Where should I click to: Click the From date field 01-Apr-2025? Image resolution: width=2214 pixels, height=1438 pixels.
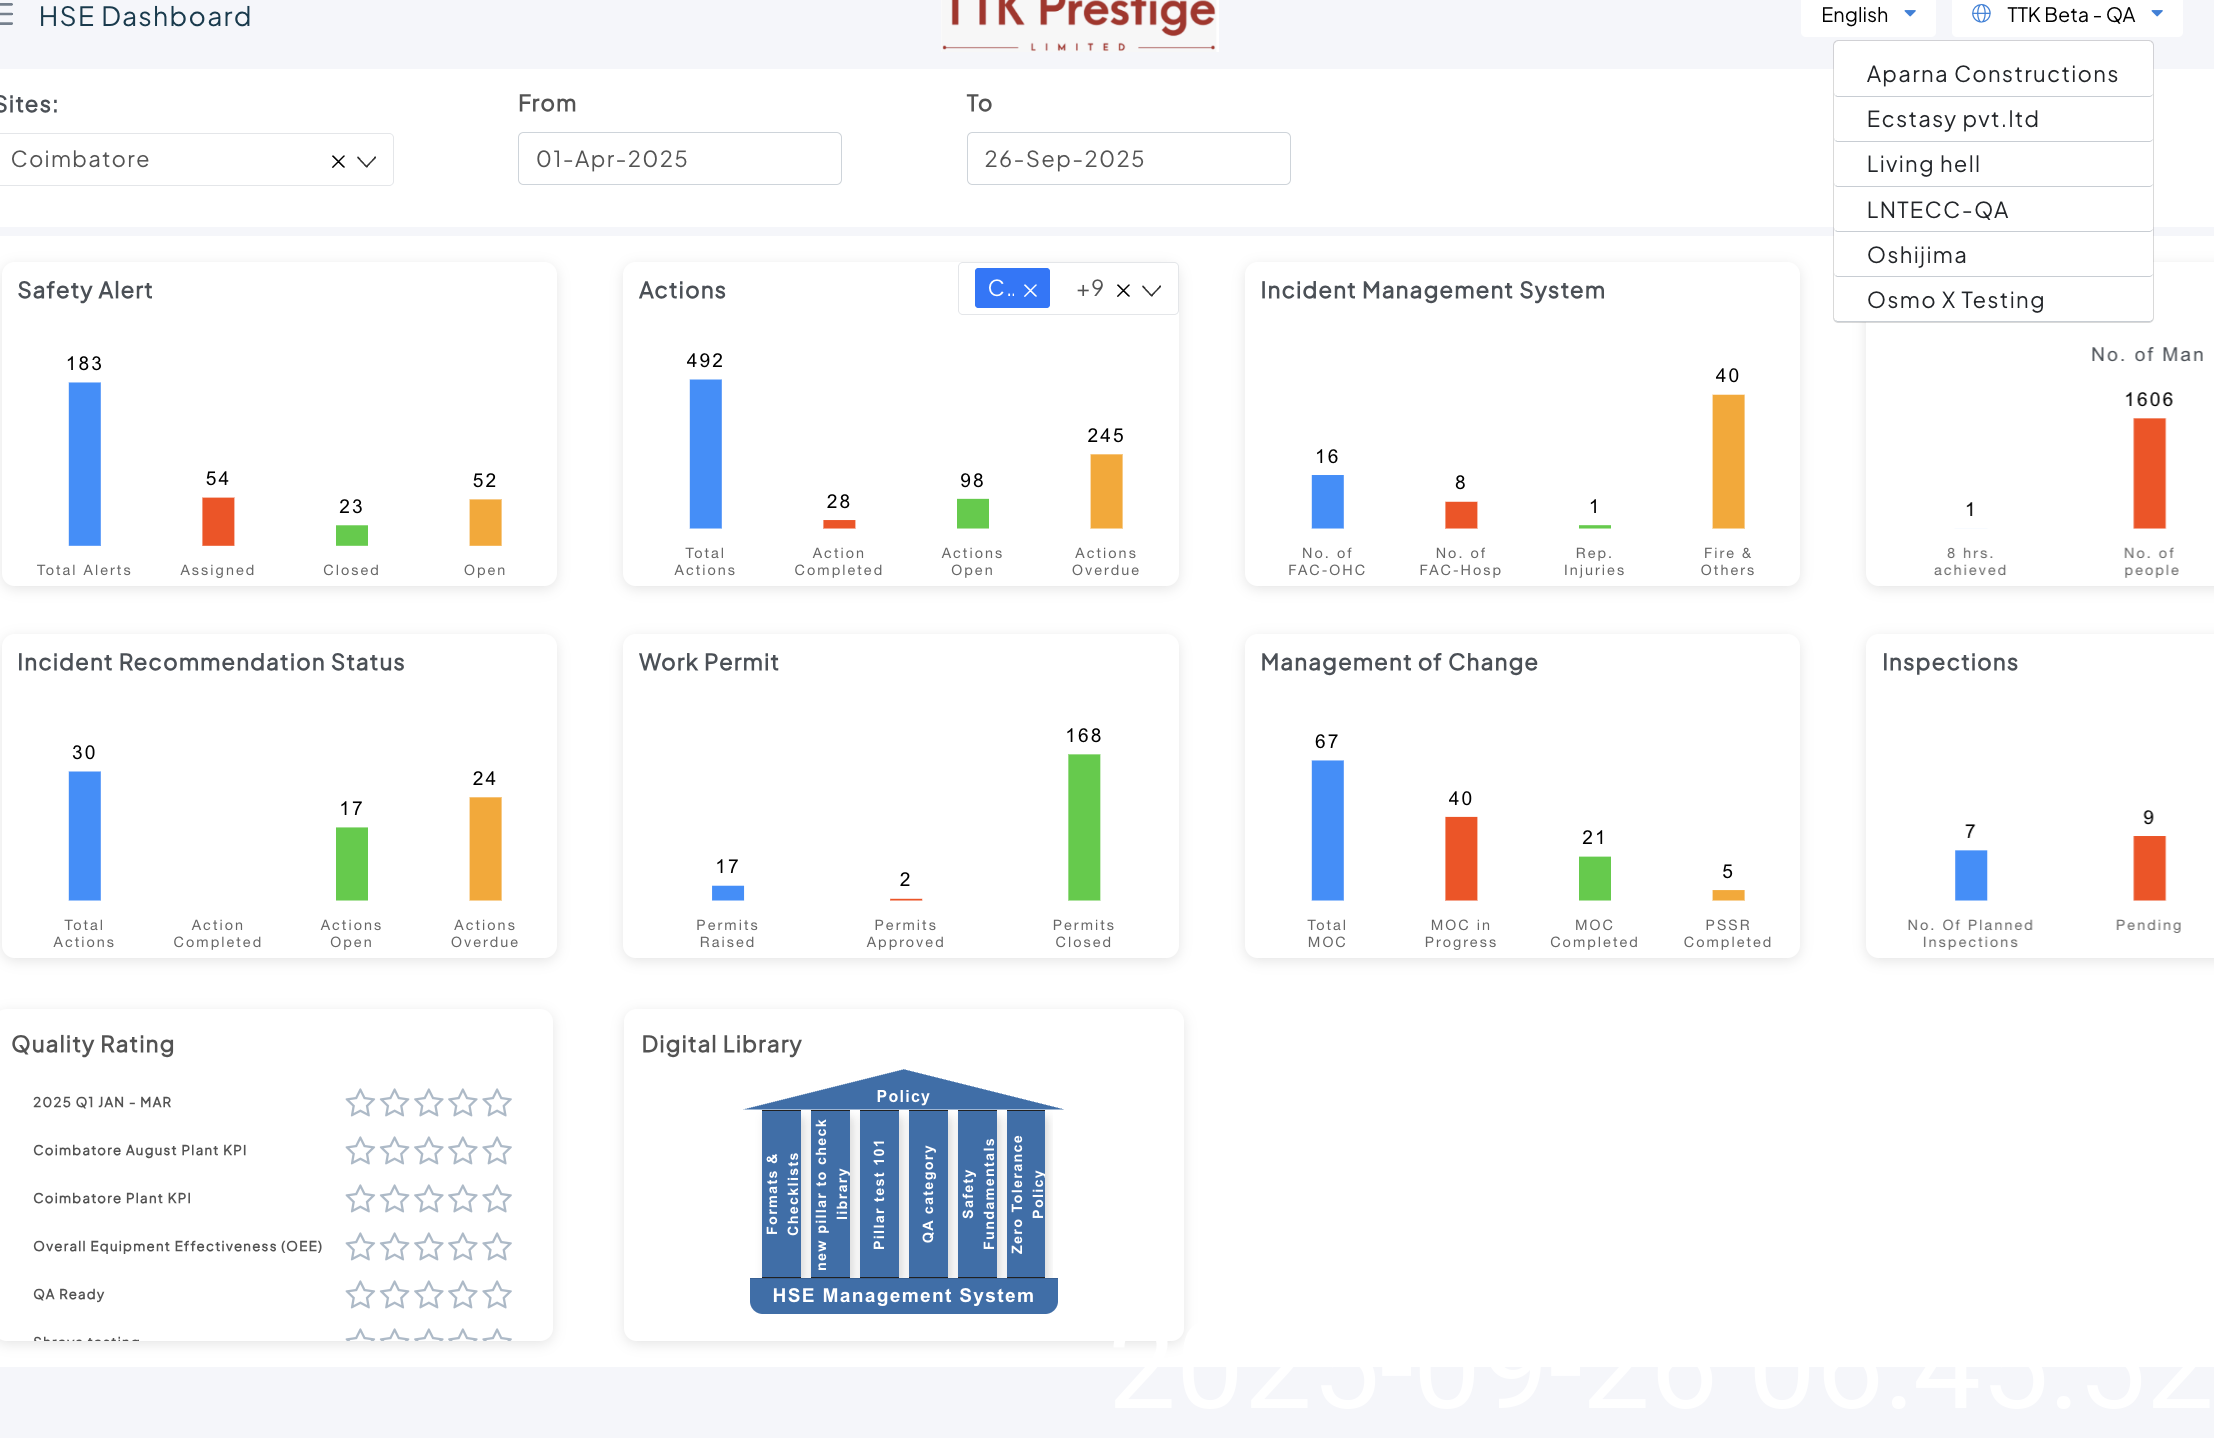(679, 159)
